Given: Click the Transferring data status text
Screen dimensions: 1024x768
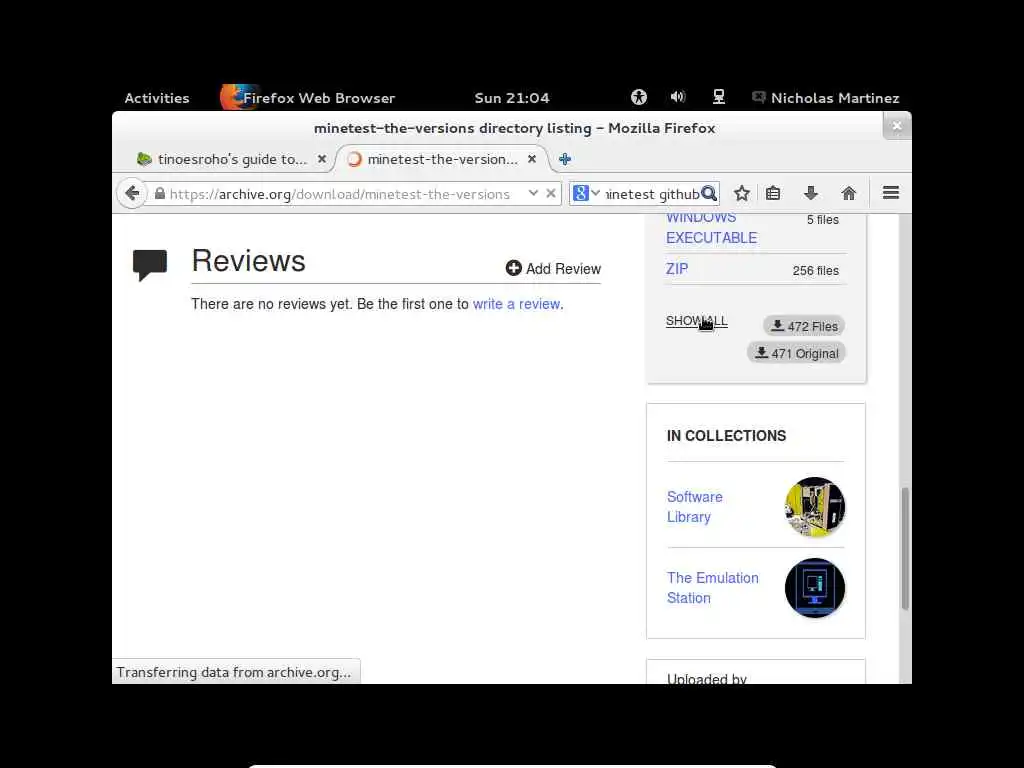Looking at the screenshot, I should tap(233, 672).
